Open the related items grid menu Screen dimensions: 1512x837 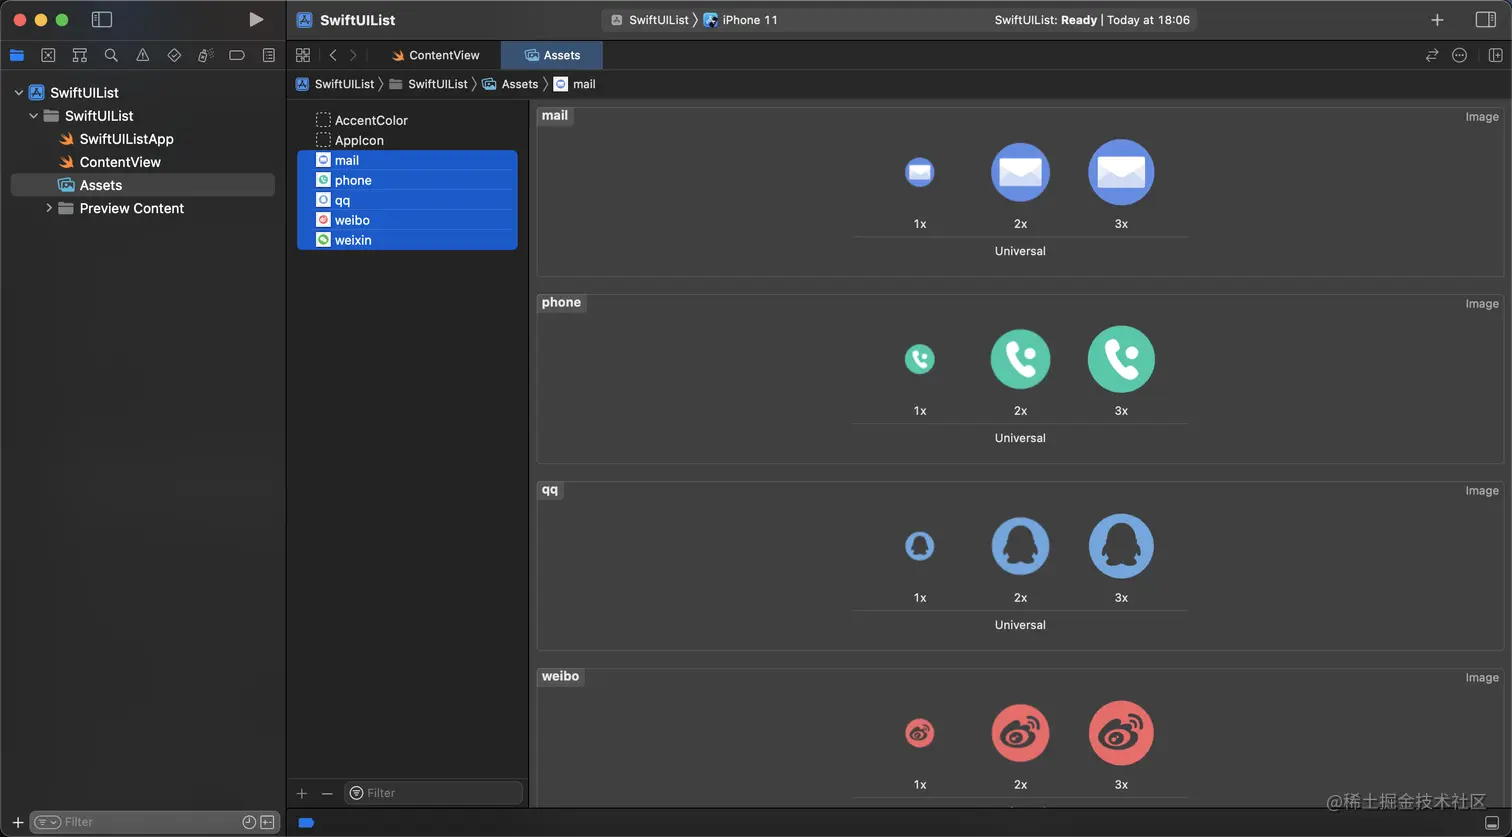point(303,55)
